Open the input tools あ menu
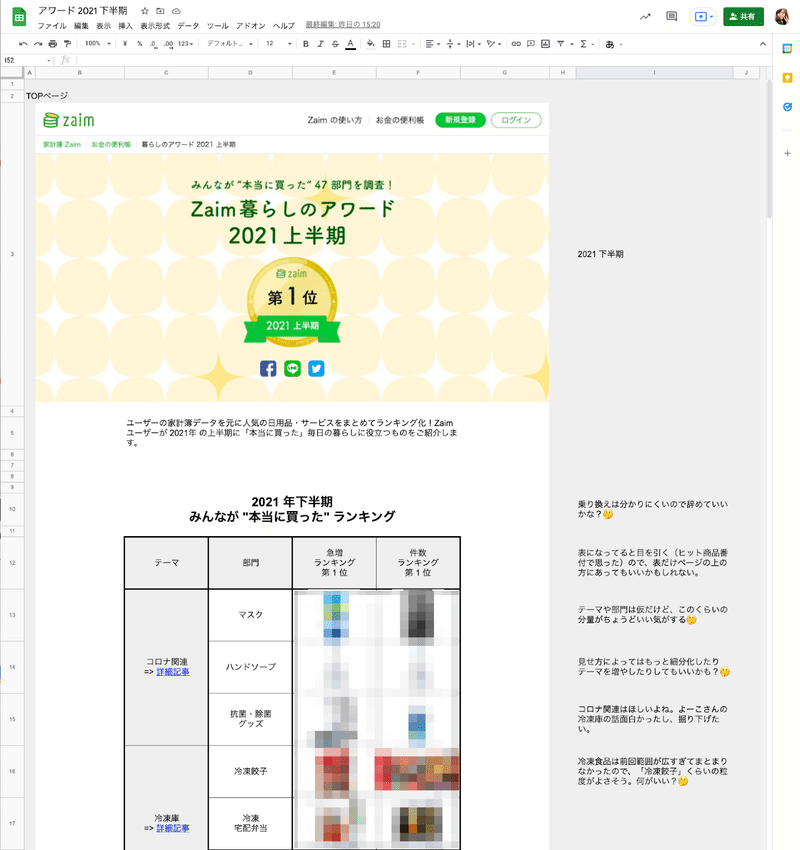This screenshot has width=800, height=850. tap(613, 44)
